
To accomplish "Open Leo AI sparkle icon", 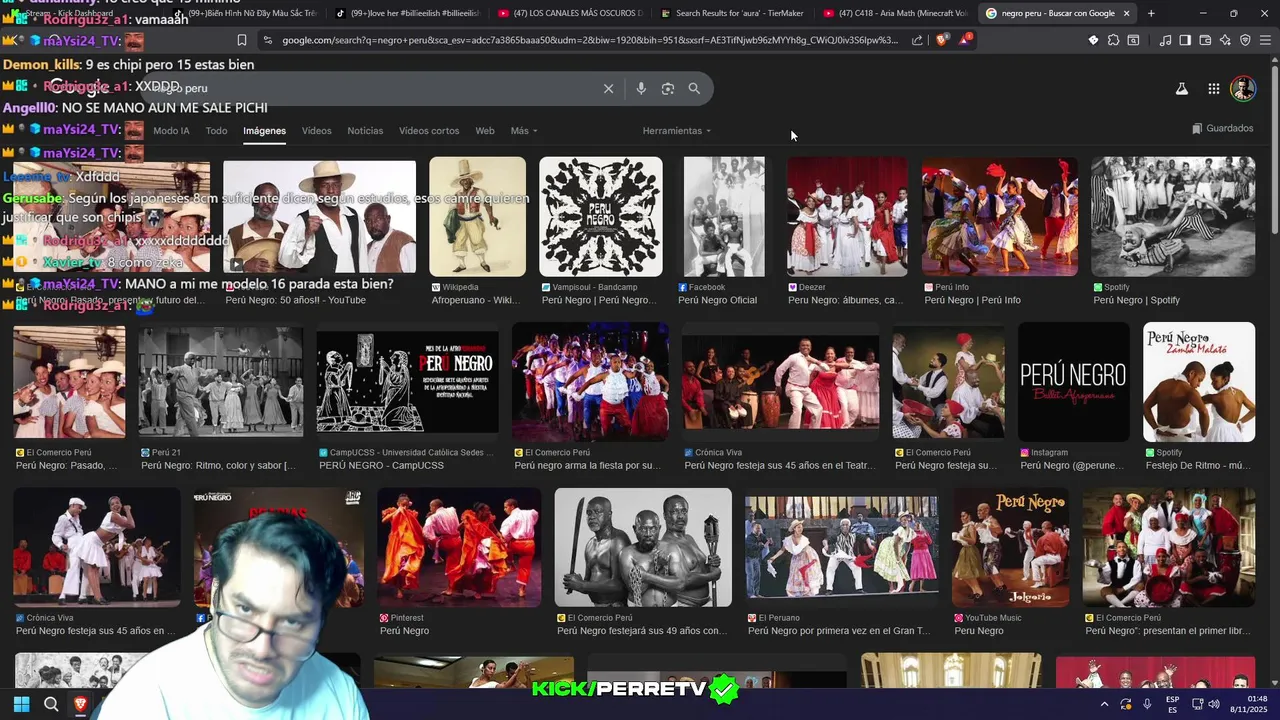I will tap(1225, 40).
